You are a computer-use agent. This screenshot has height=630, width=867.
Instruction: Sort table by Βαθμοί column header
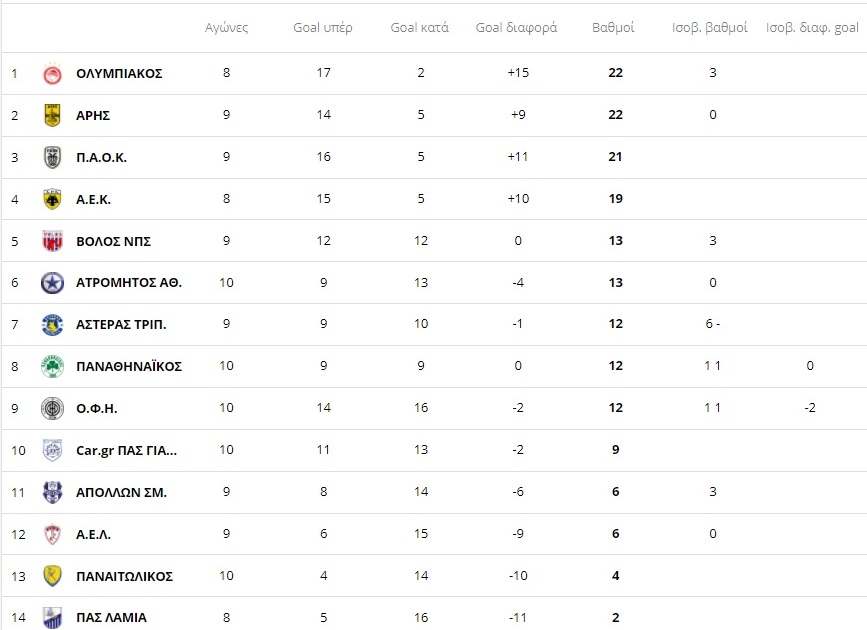[x=613, y=27]
